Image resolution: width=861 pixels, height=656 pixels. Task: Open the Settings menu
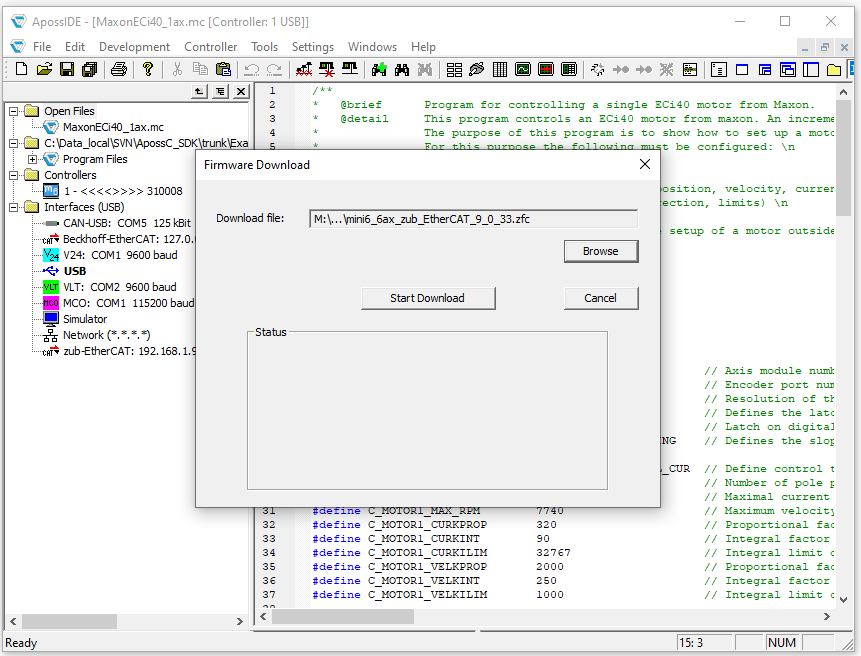pos(312,47)
